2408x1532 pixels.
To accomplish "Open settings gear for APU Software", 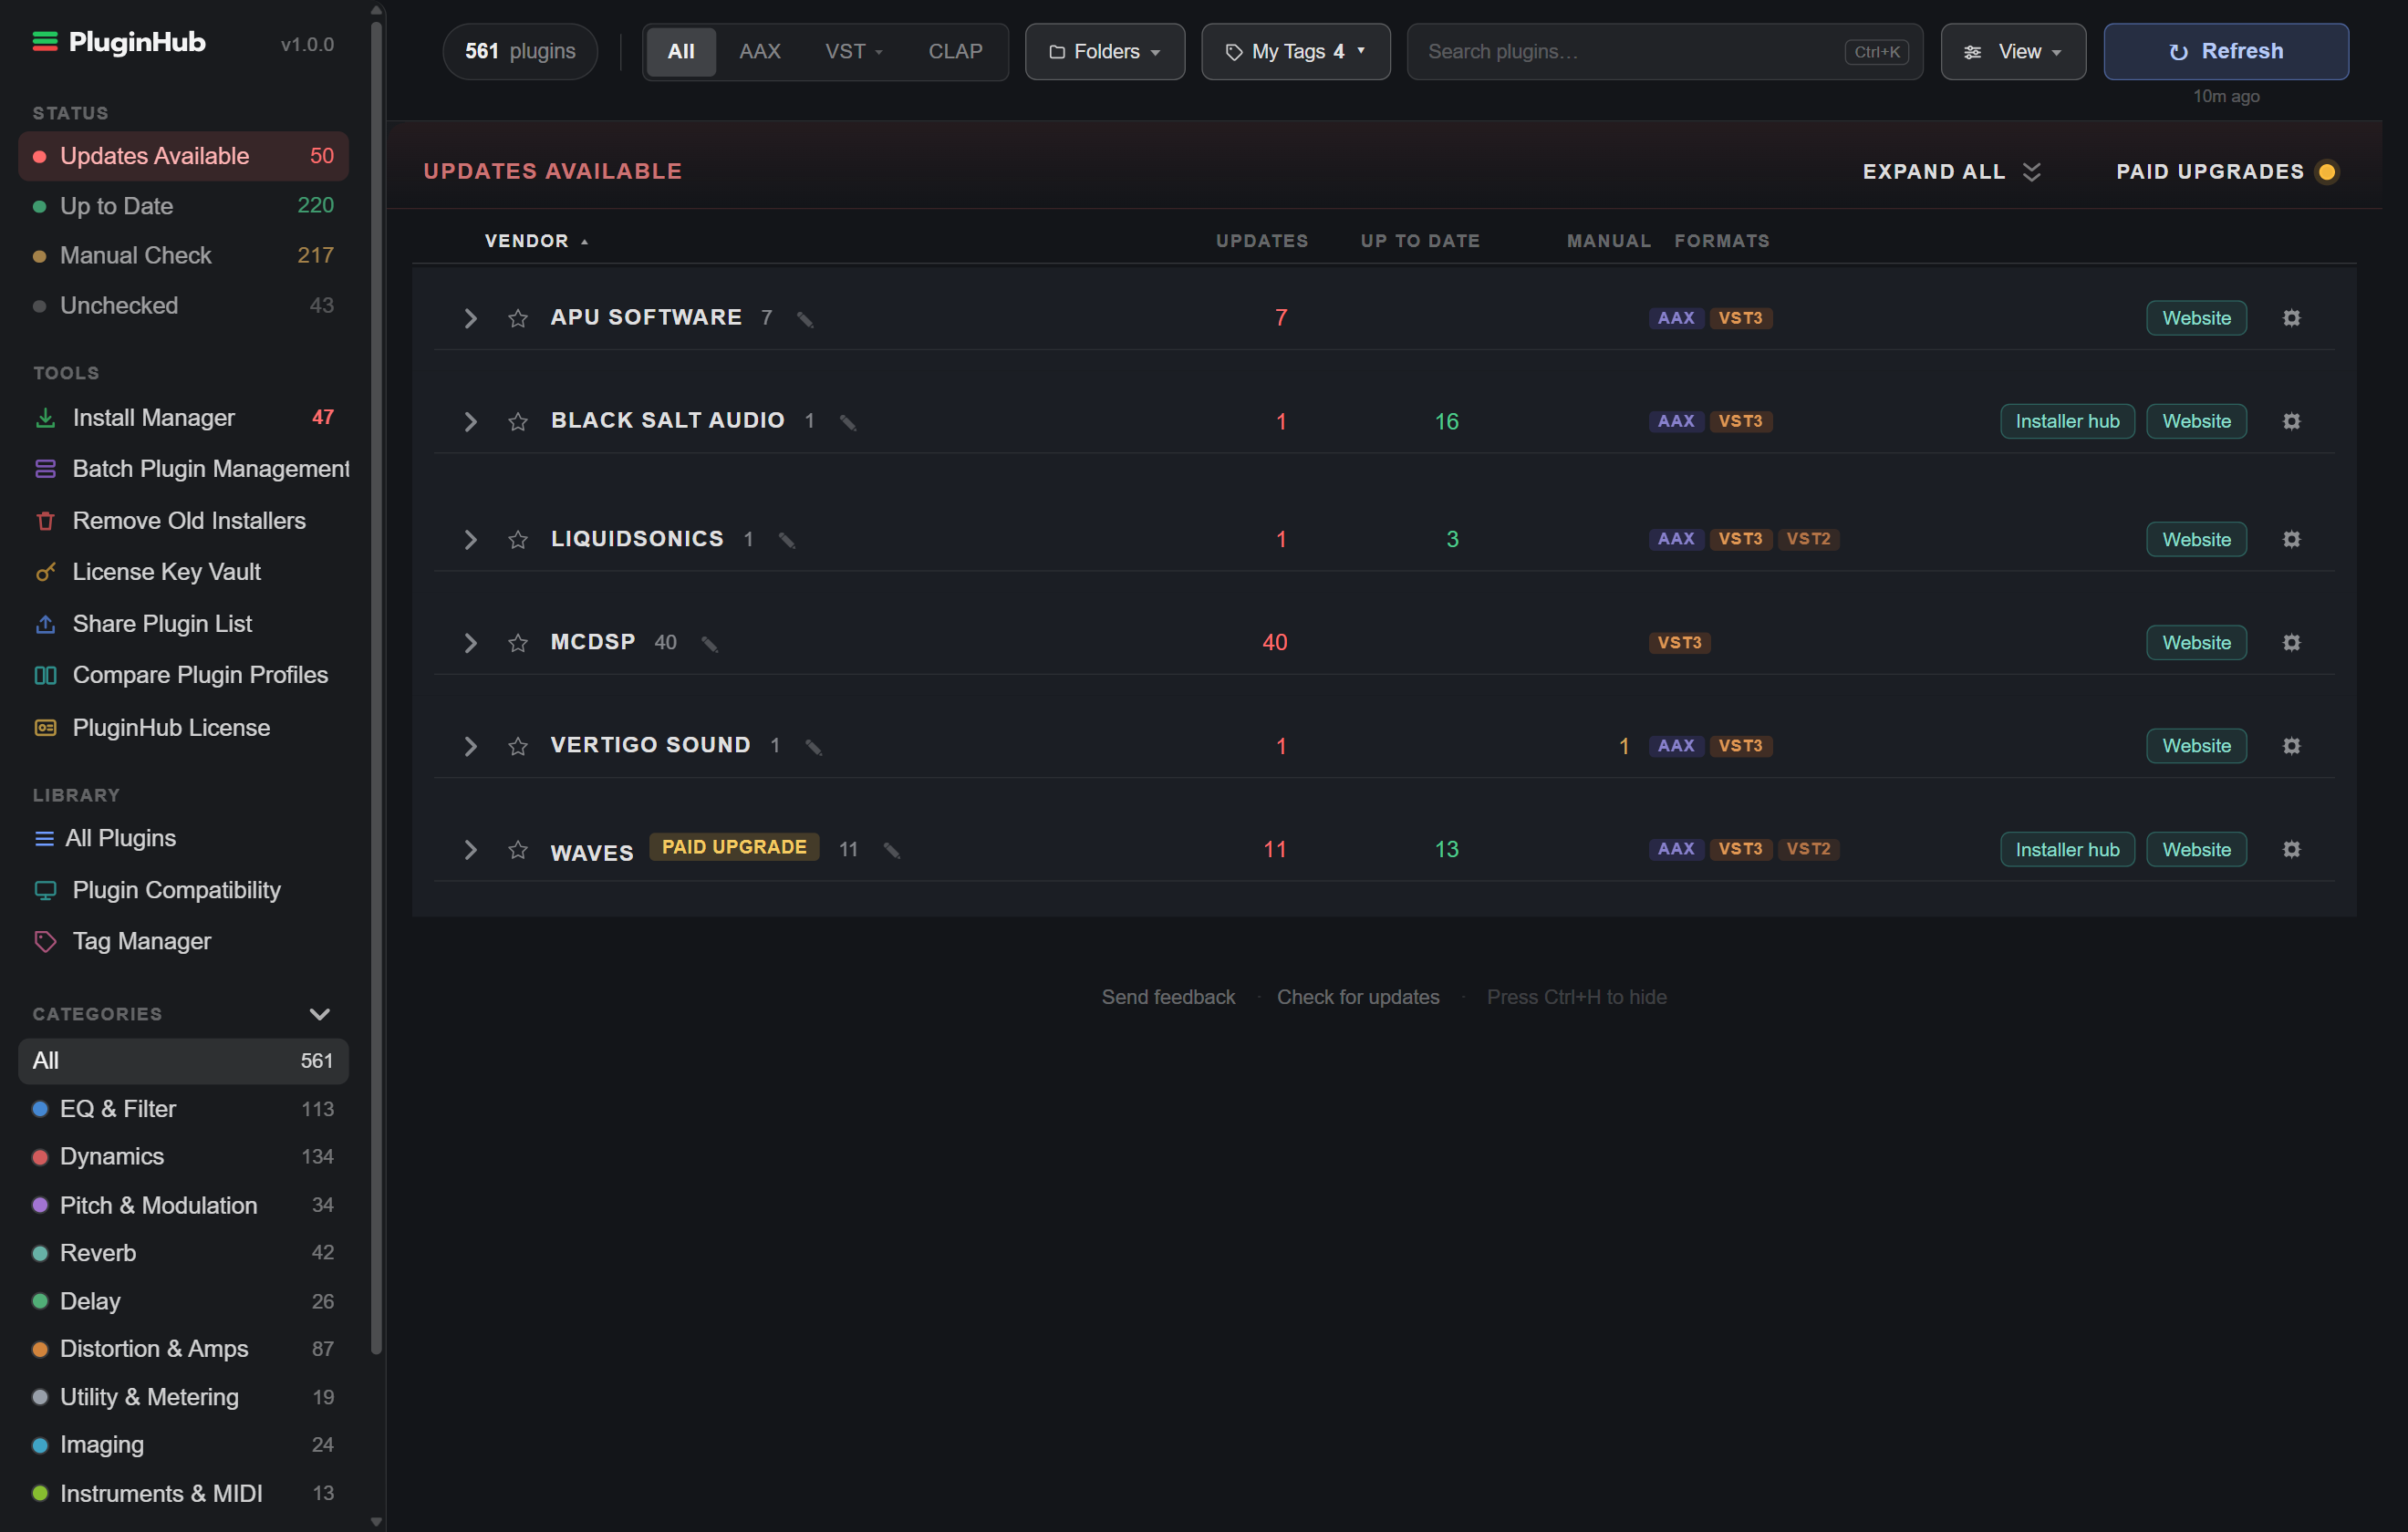I will click(x=2291, y=318).
